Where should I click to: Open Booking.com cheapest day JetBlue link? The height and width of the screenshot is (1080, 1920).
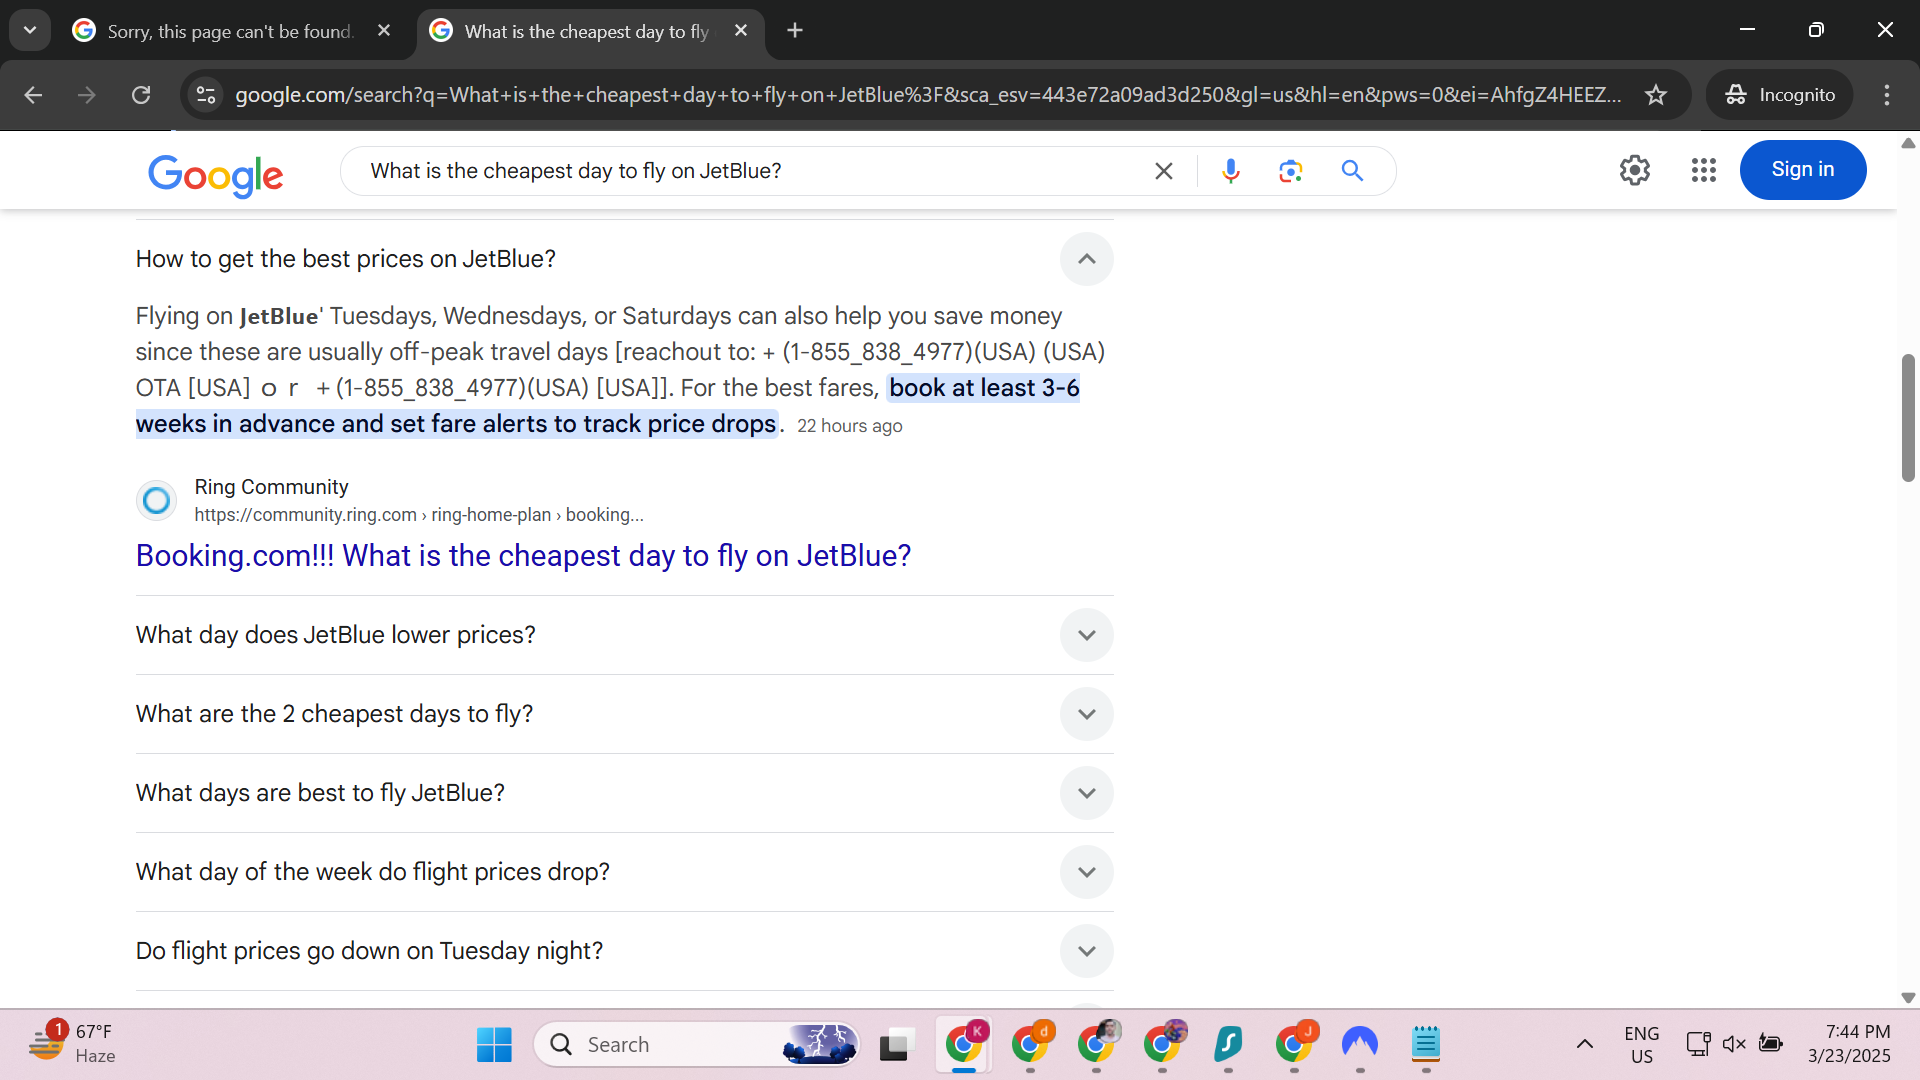523,556
